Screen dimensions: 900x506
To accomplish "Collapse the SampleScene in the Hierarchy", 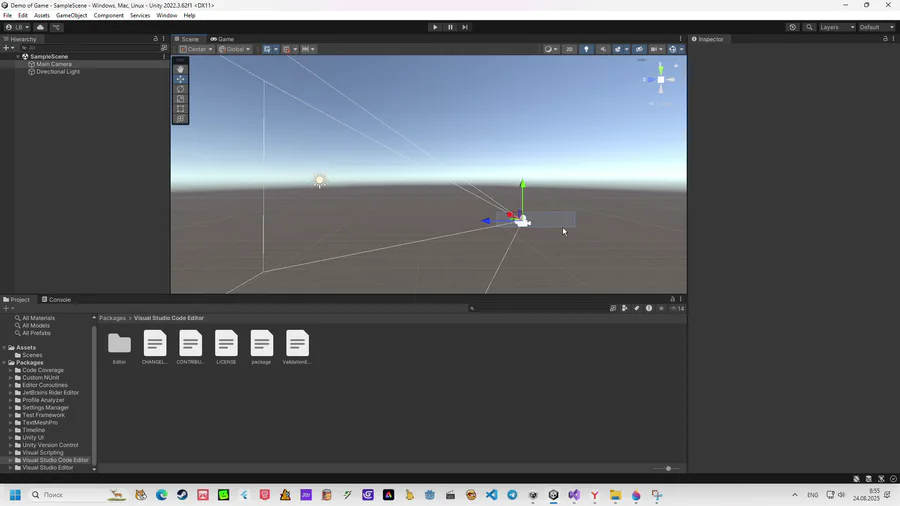I will [x=18, y=57].
